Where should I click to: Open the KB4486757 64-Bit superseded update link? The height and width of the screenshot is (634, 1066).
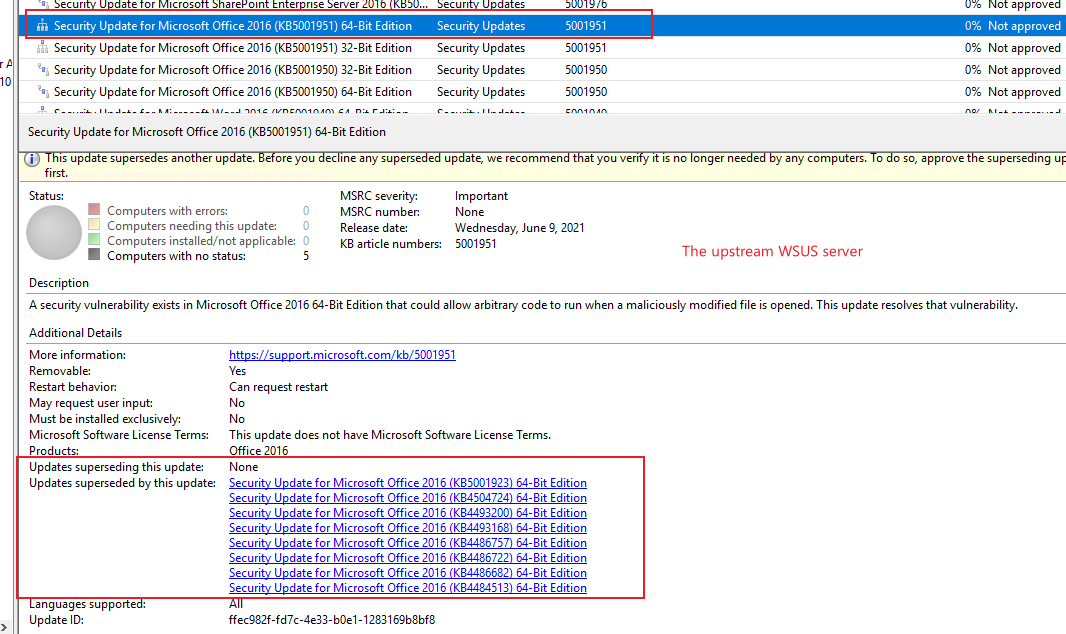(407, 542)
